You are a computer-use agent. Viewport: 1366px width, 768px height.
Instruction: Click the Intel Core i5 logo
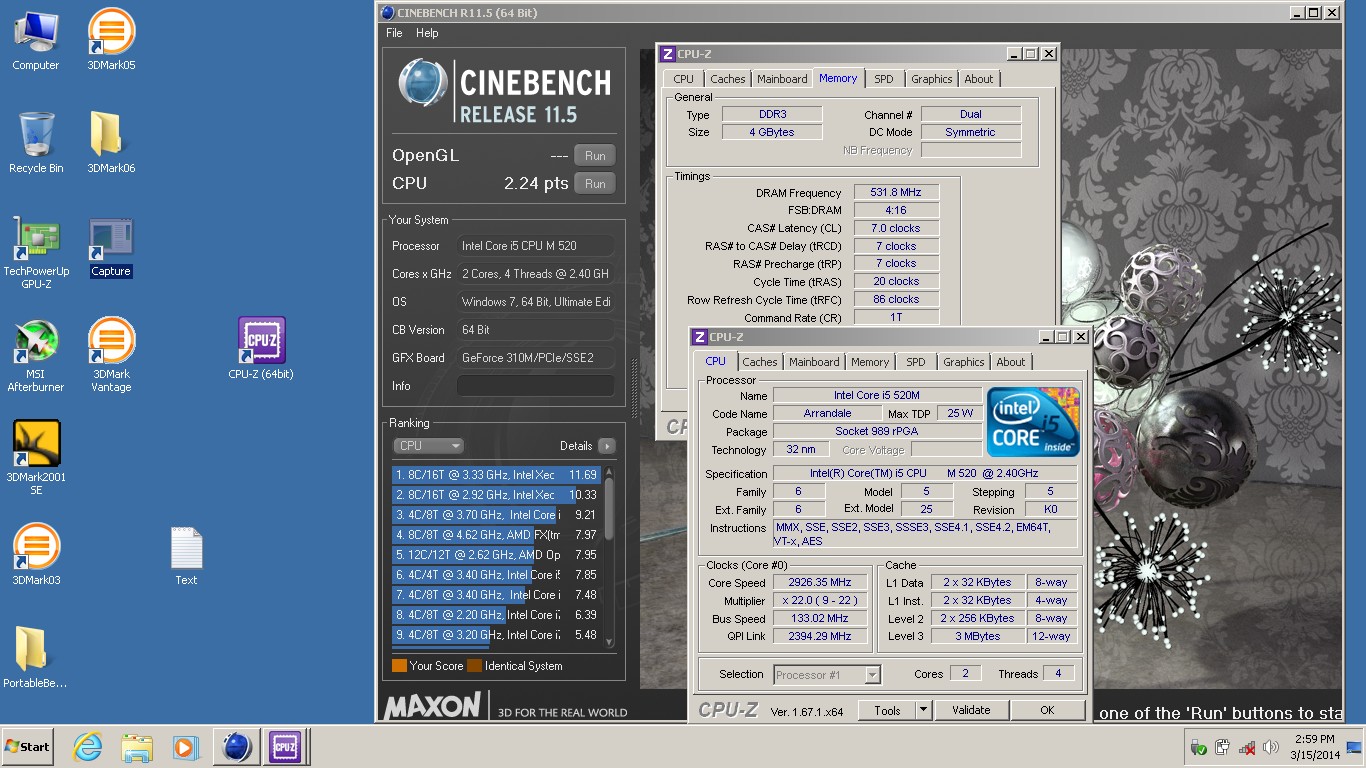point(1033,422)
